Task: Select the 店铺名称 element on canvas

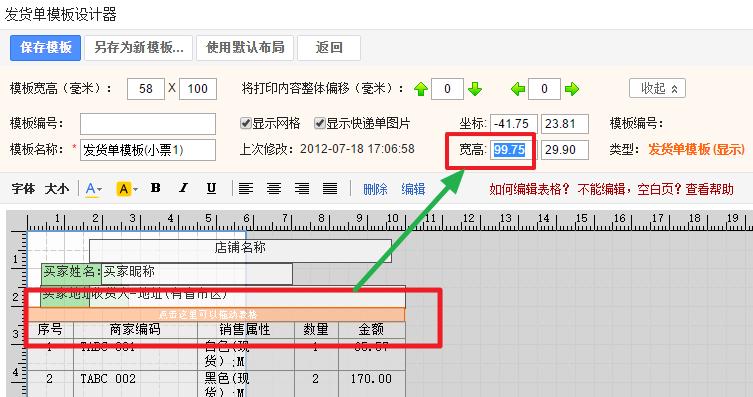Action: [x=240, y=251]
